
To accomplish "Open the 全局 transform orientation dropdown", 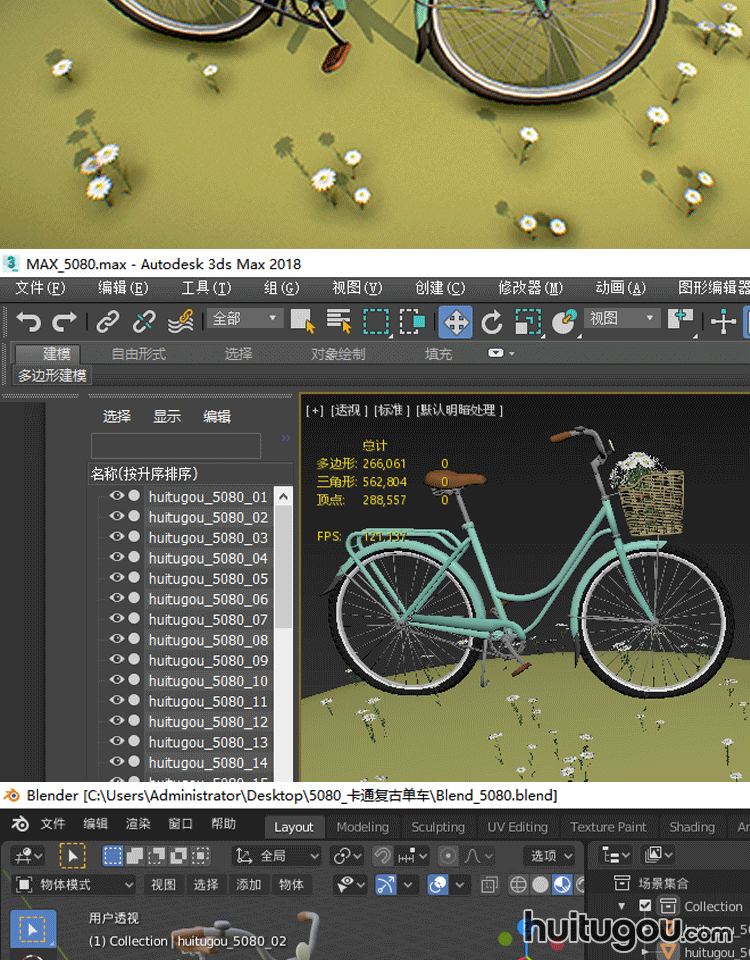I will pos(278,856).
